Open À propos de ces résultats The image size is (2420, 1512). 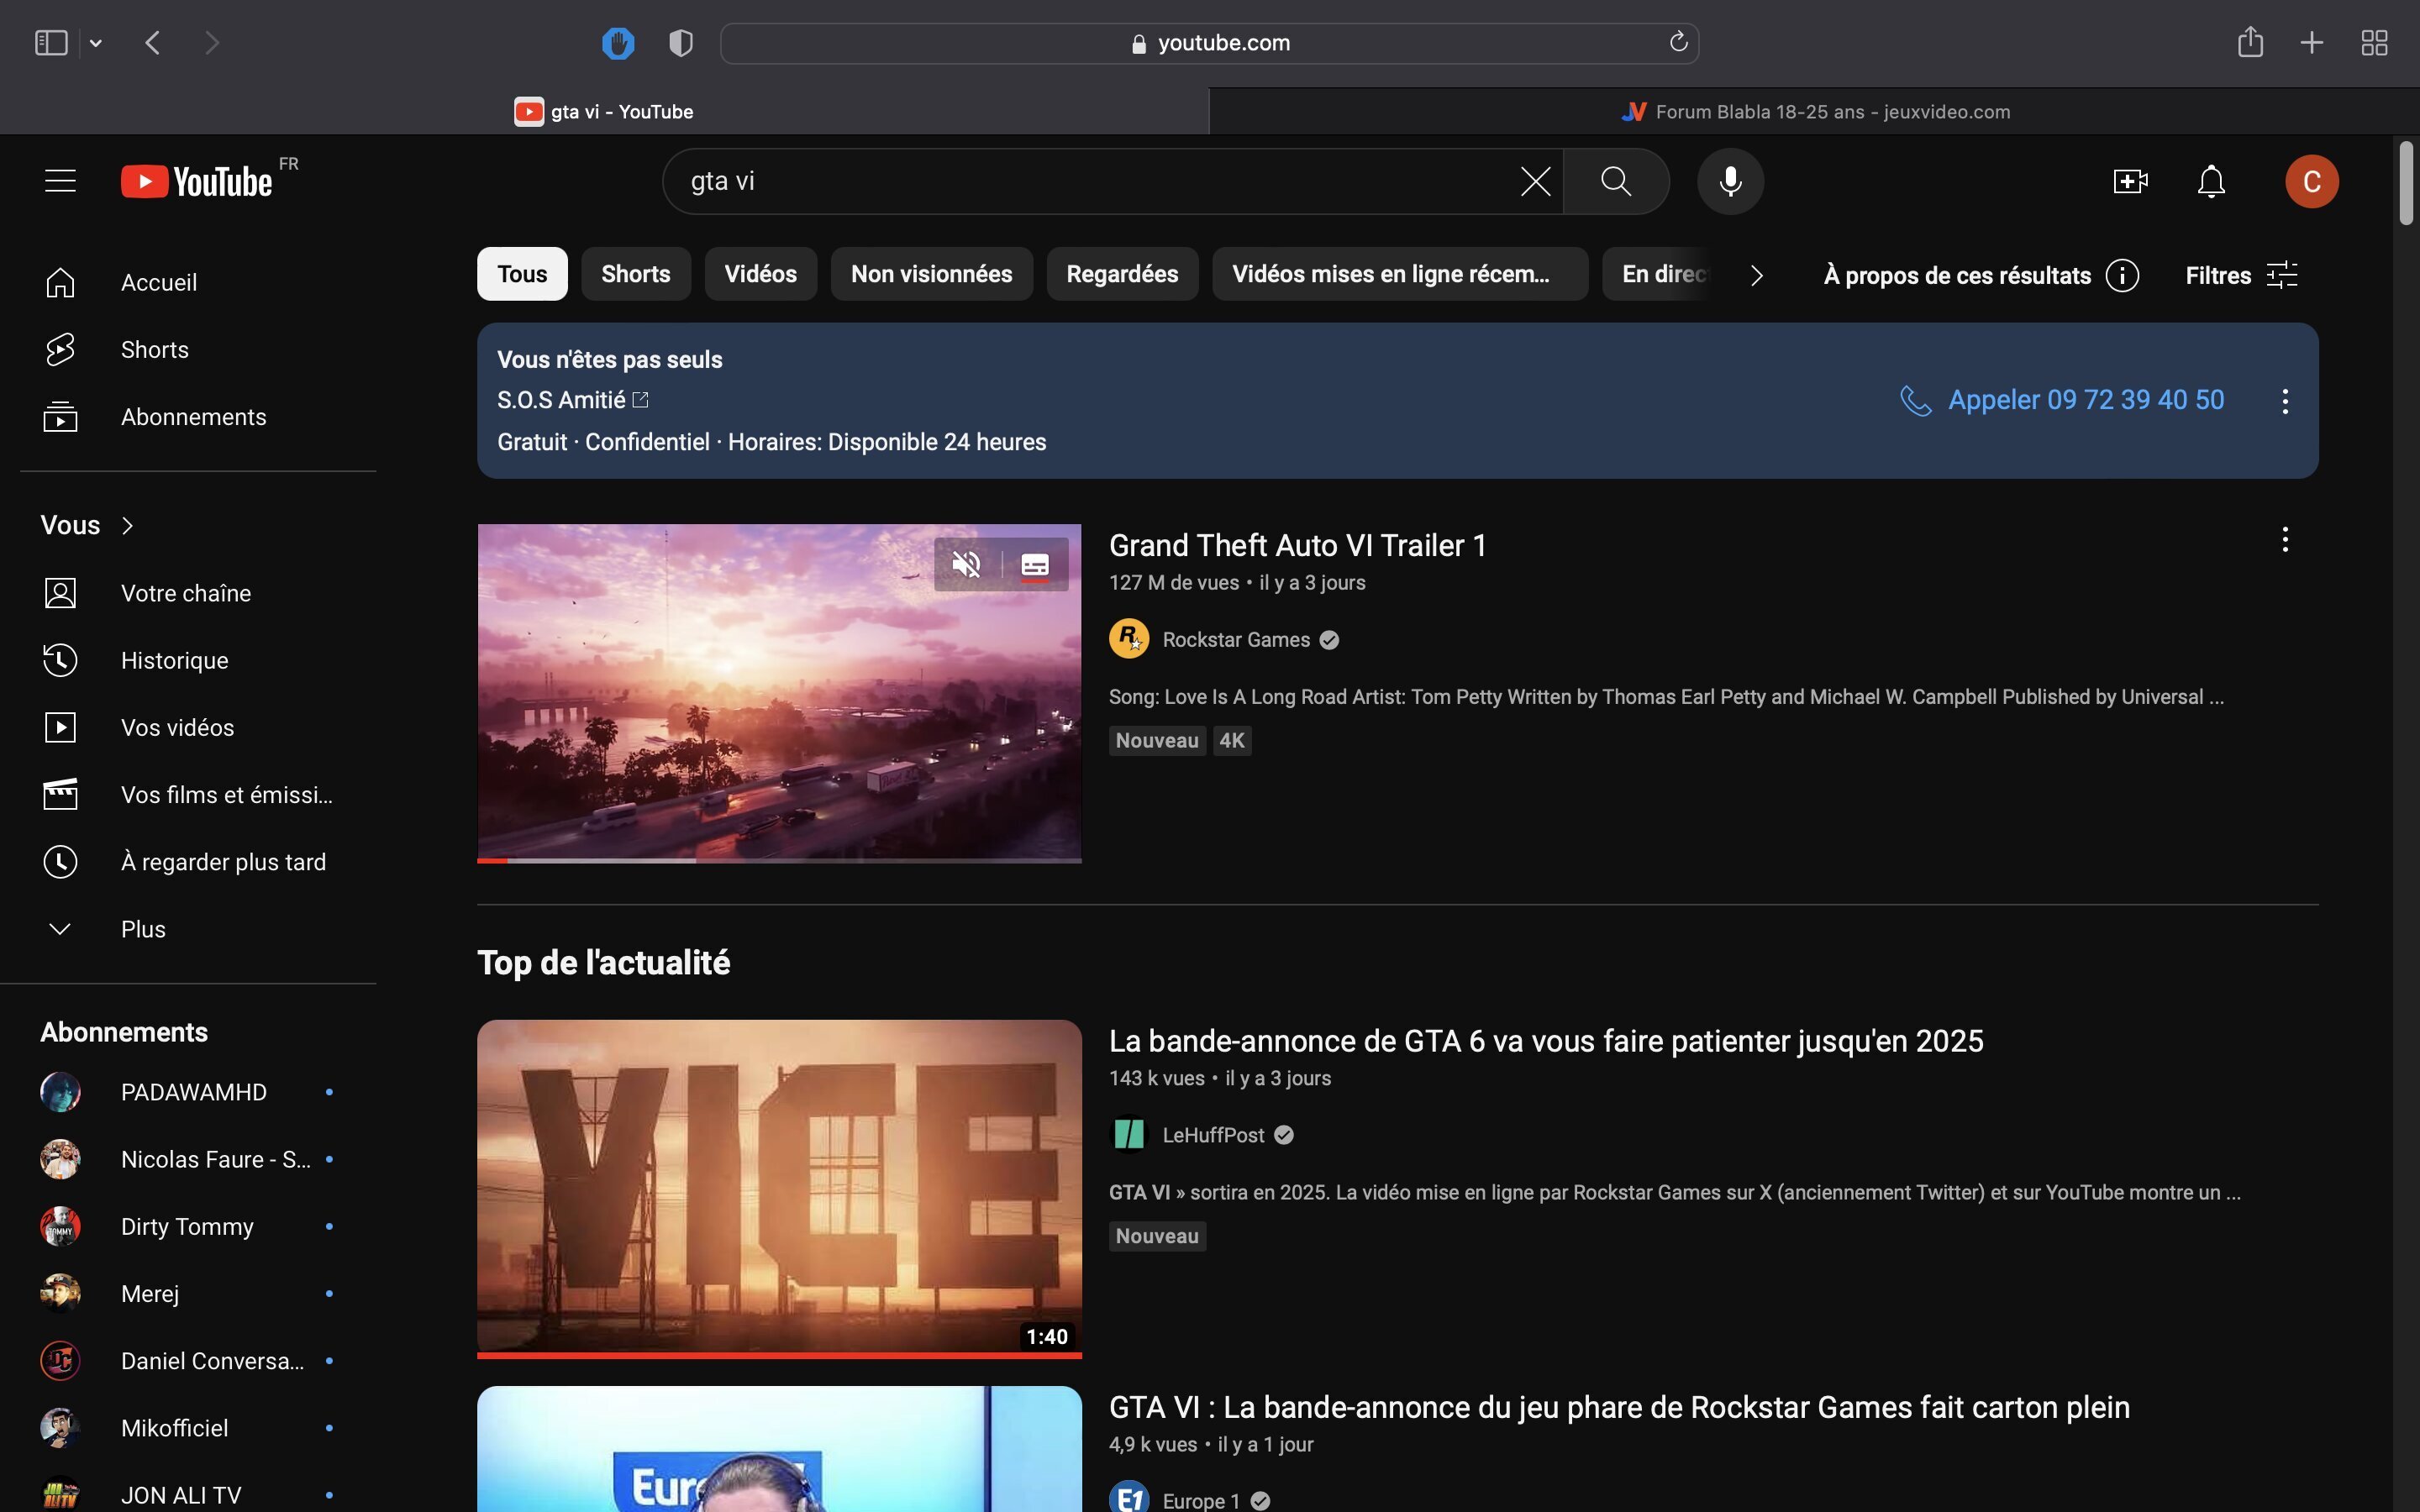click(x=1980, y=275)
